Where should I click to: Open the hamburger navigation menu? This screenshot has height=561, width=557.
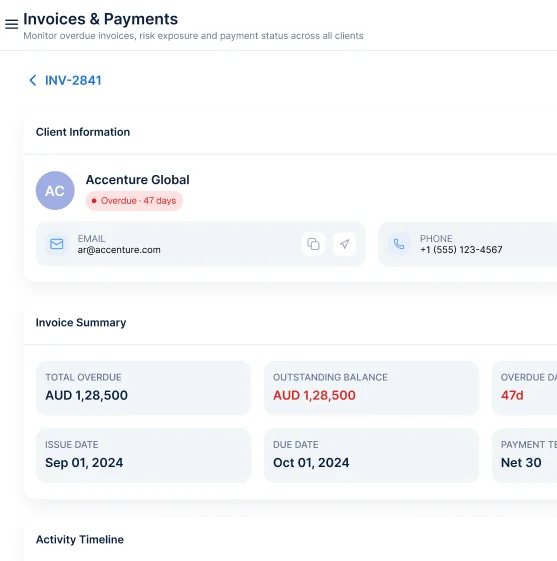pyautogui.click(x=11, y=24)
